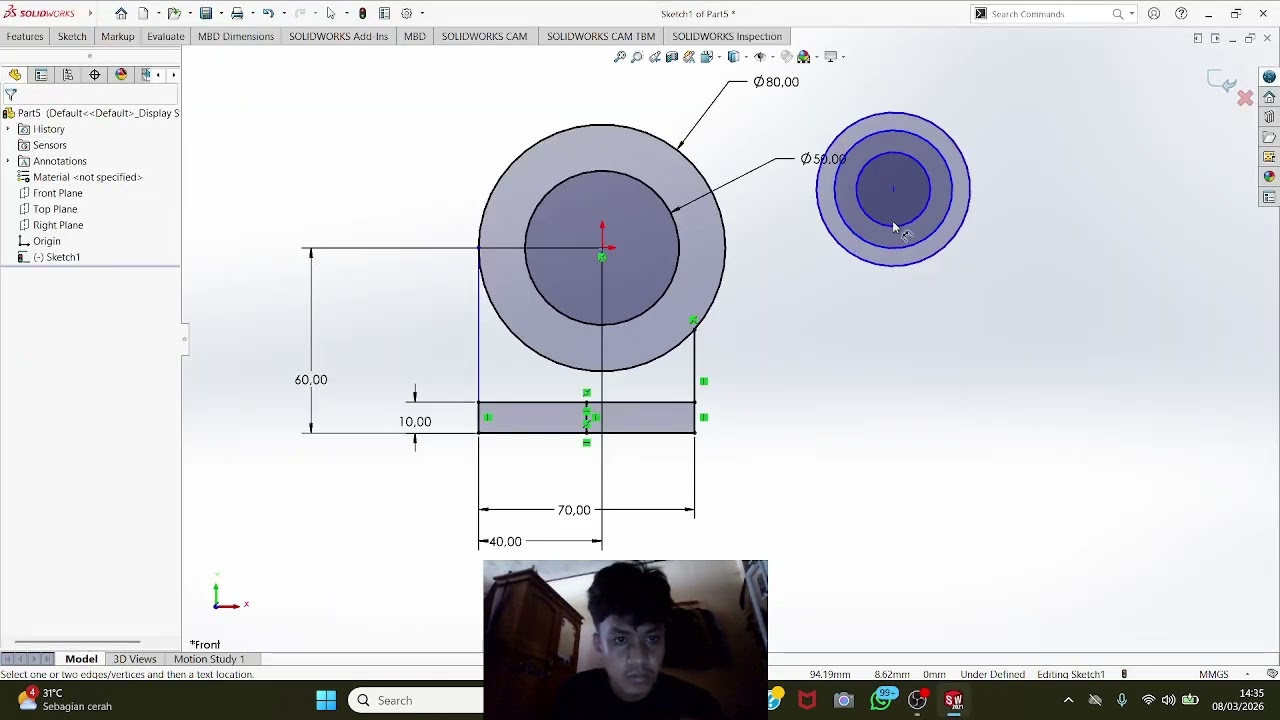Open File Properties icon in title toolbar
This screenshot has height=720, width=1280.
[384, 14]
